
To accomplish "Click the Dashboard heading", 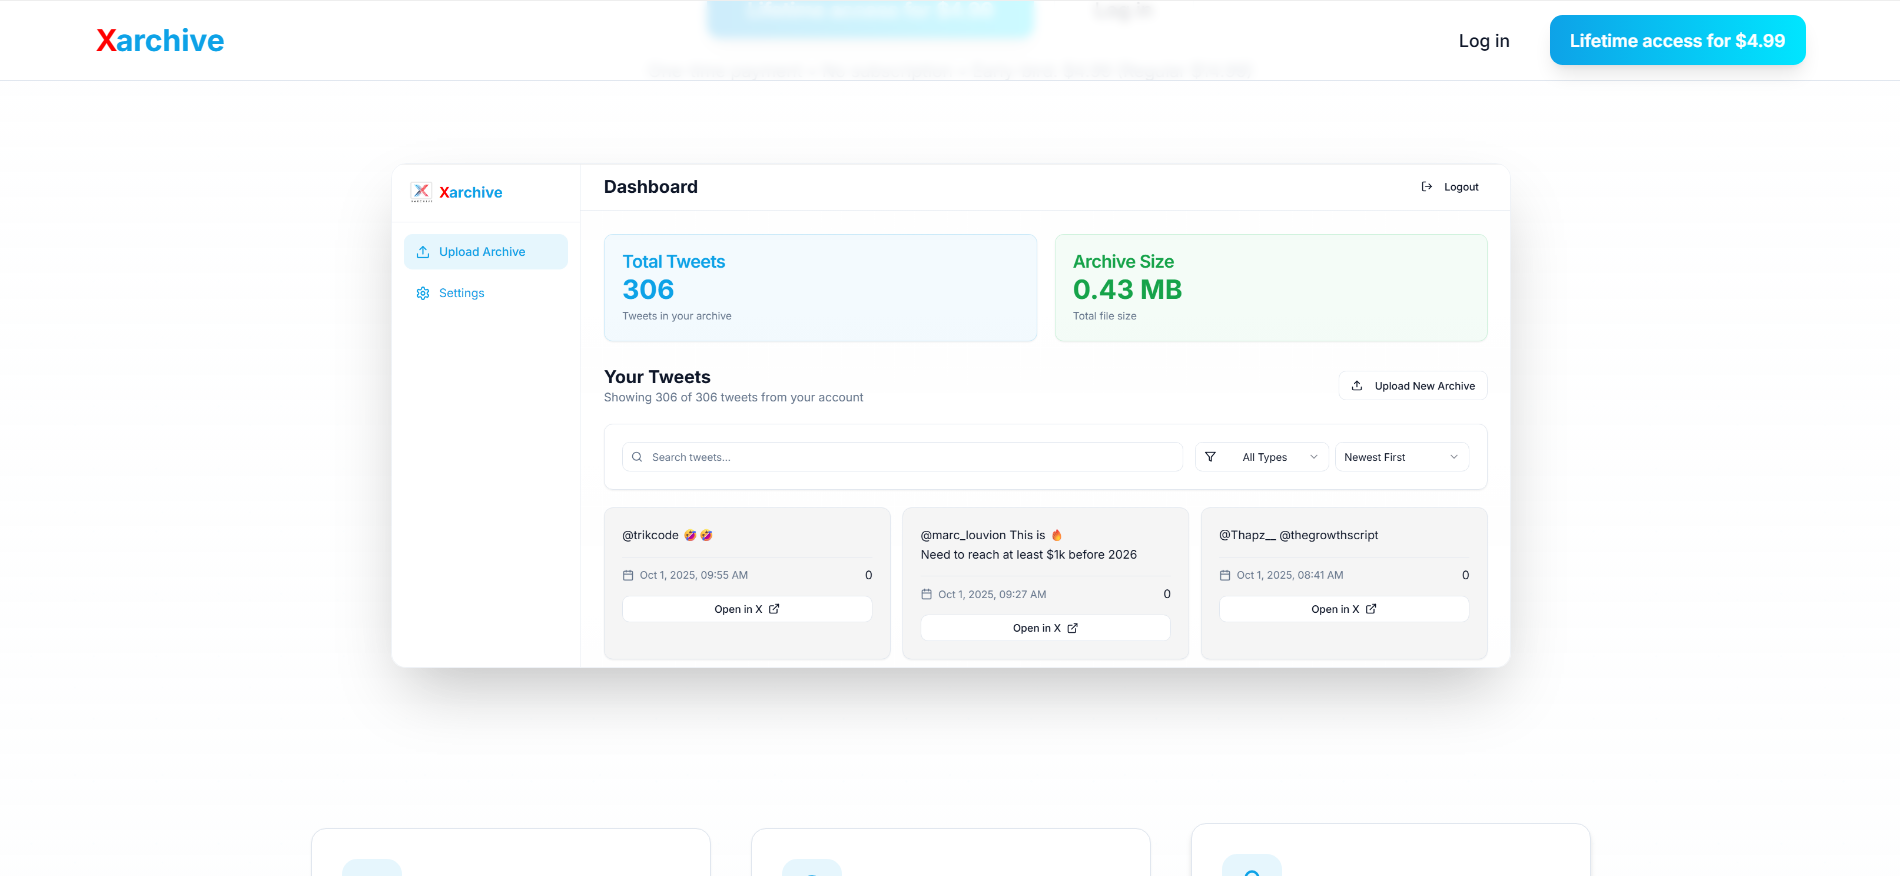I will [x=651, y=187].
